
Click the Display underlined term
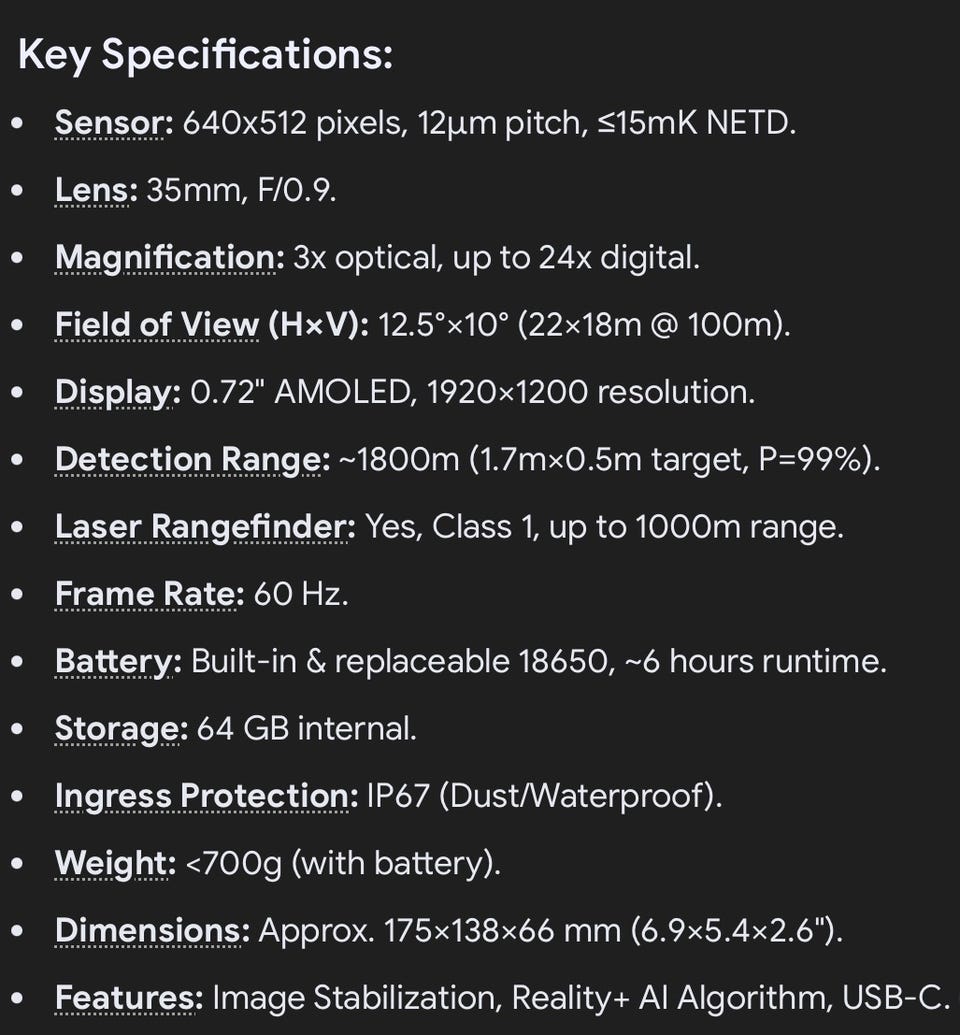pyautogui.click(x=117, y=392)
